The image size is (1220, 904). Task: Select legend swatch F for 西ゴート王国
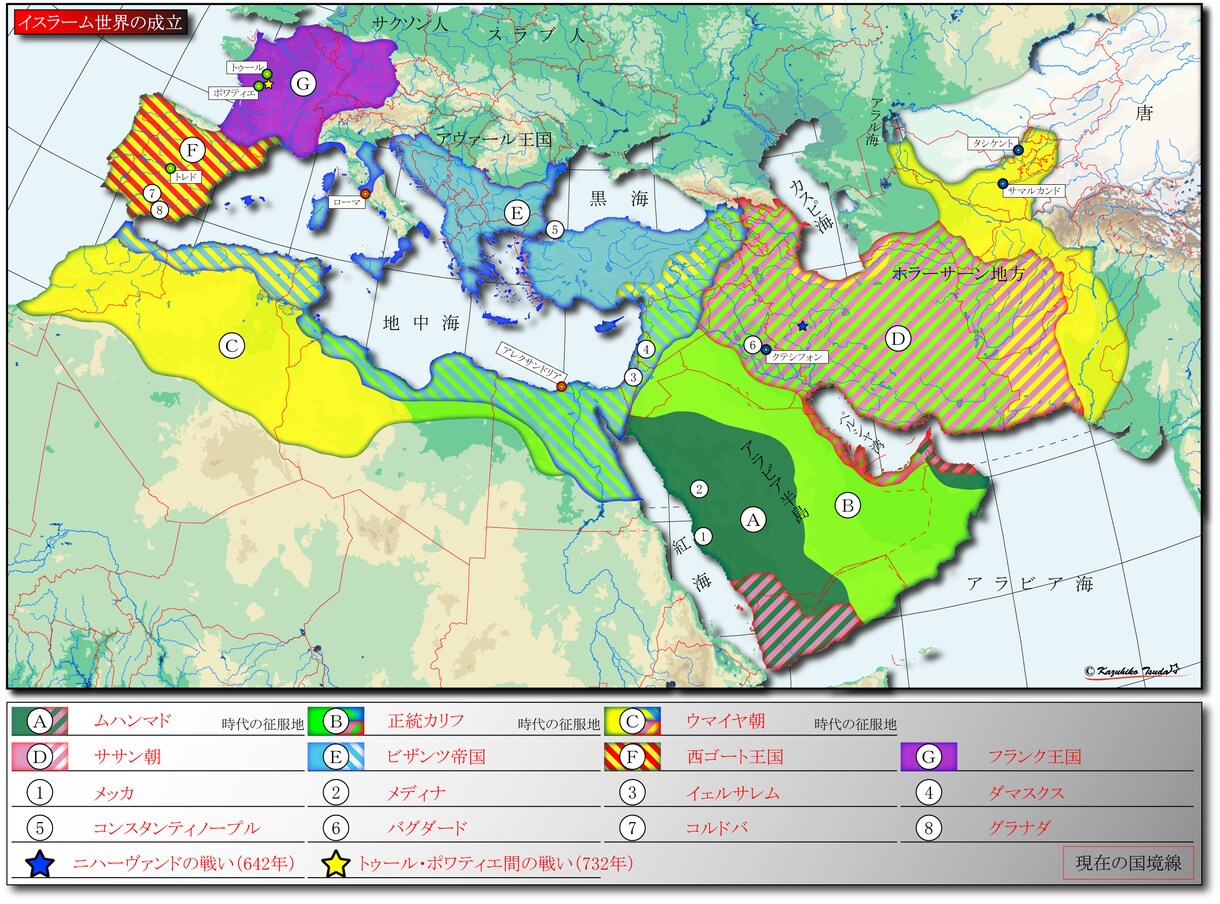pyautogui.click(x=632, y=757)
